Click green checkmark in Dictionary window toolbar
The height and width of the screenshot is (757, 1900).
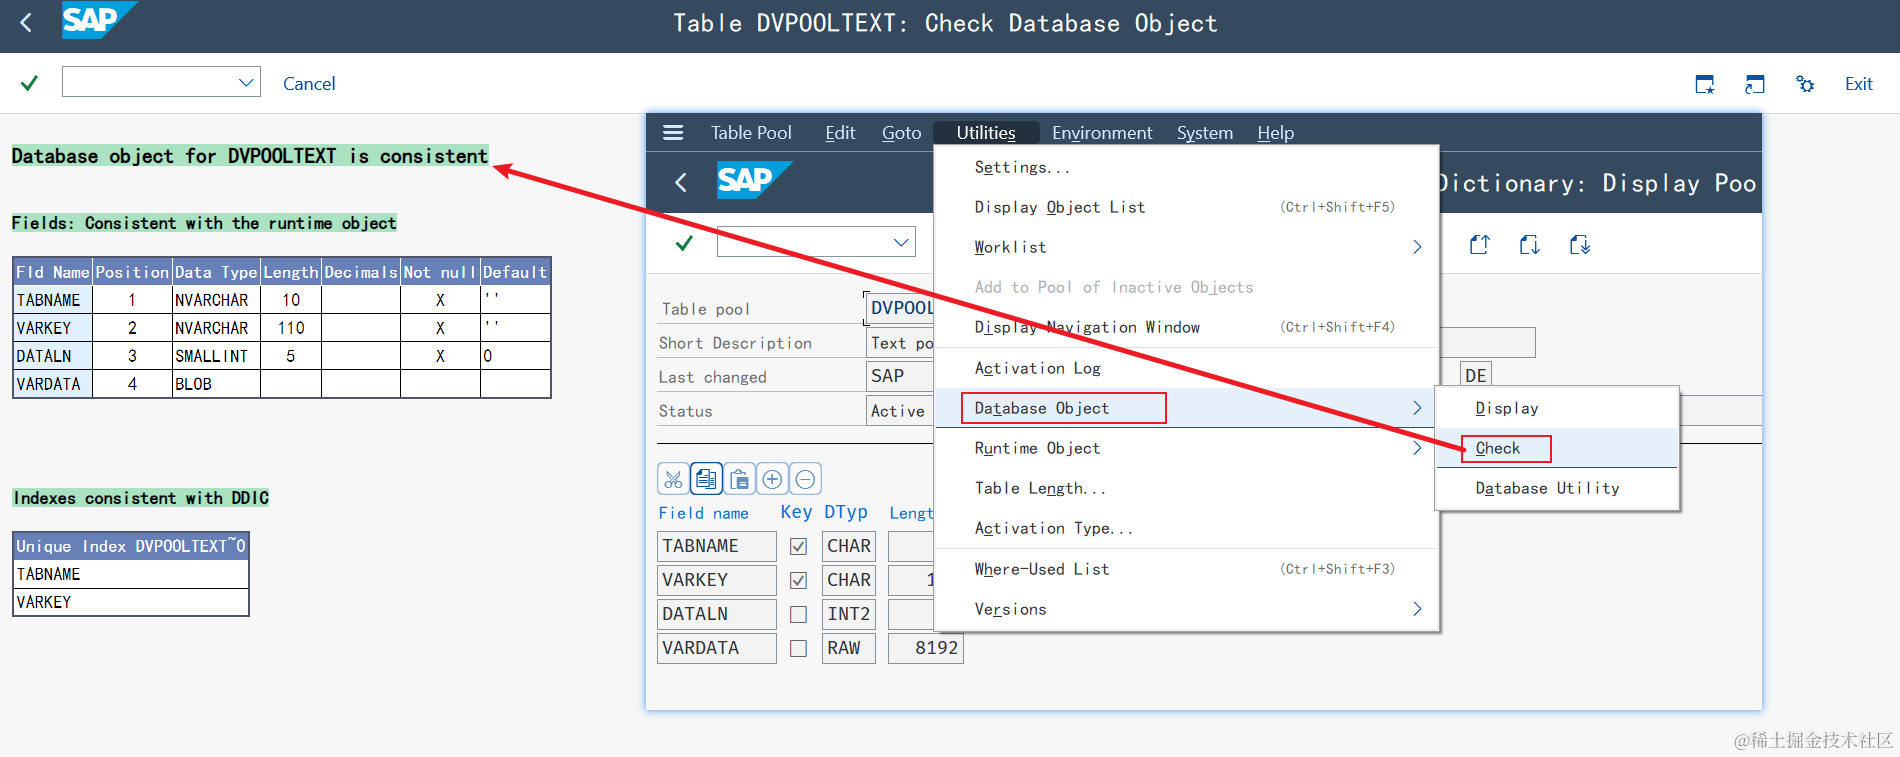point(684,243)
